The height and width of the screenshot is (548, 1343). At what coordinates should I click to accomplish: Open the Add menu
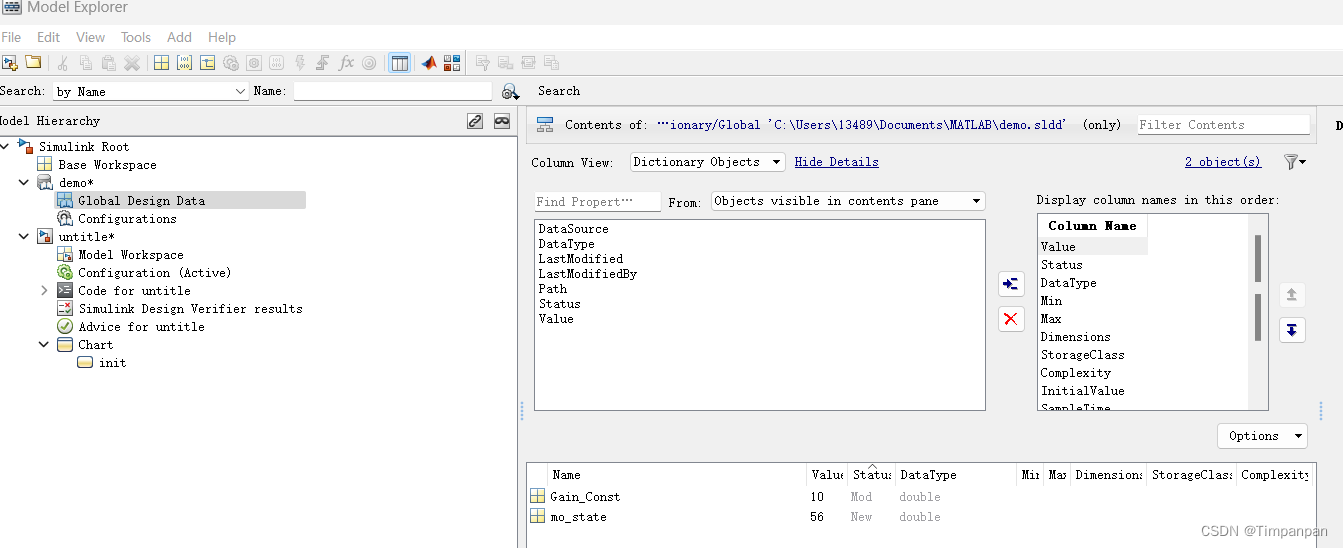[179, 37]
